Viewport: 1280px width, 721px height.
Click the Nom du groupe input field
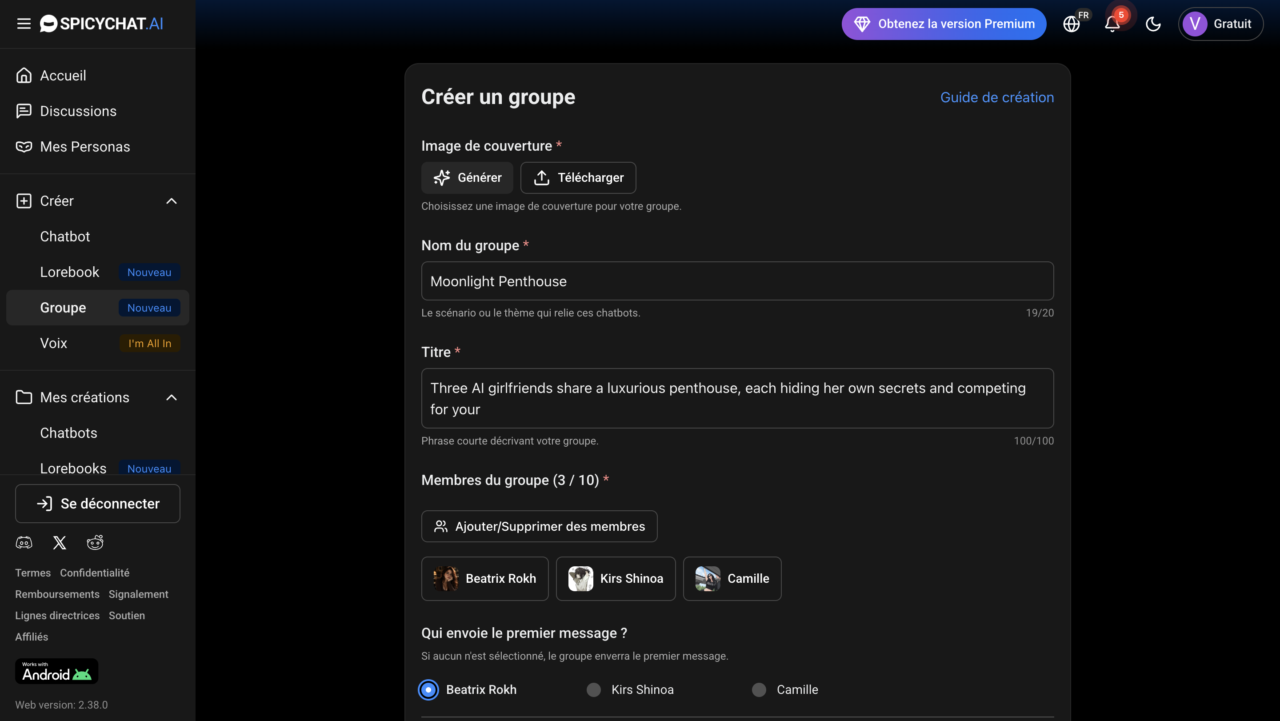737,281
